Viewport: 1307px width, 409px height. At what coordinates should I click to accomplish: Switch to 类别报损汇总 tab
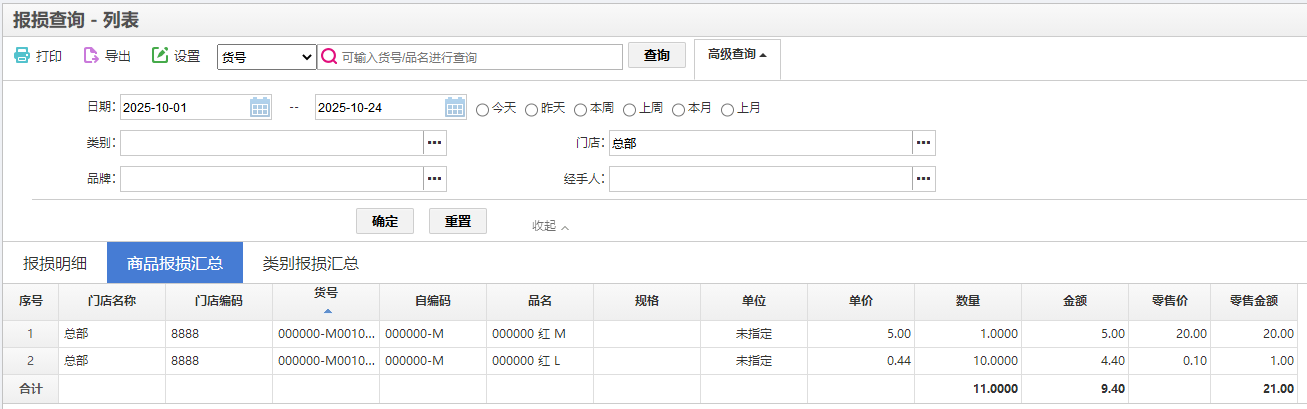[310, 264]
